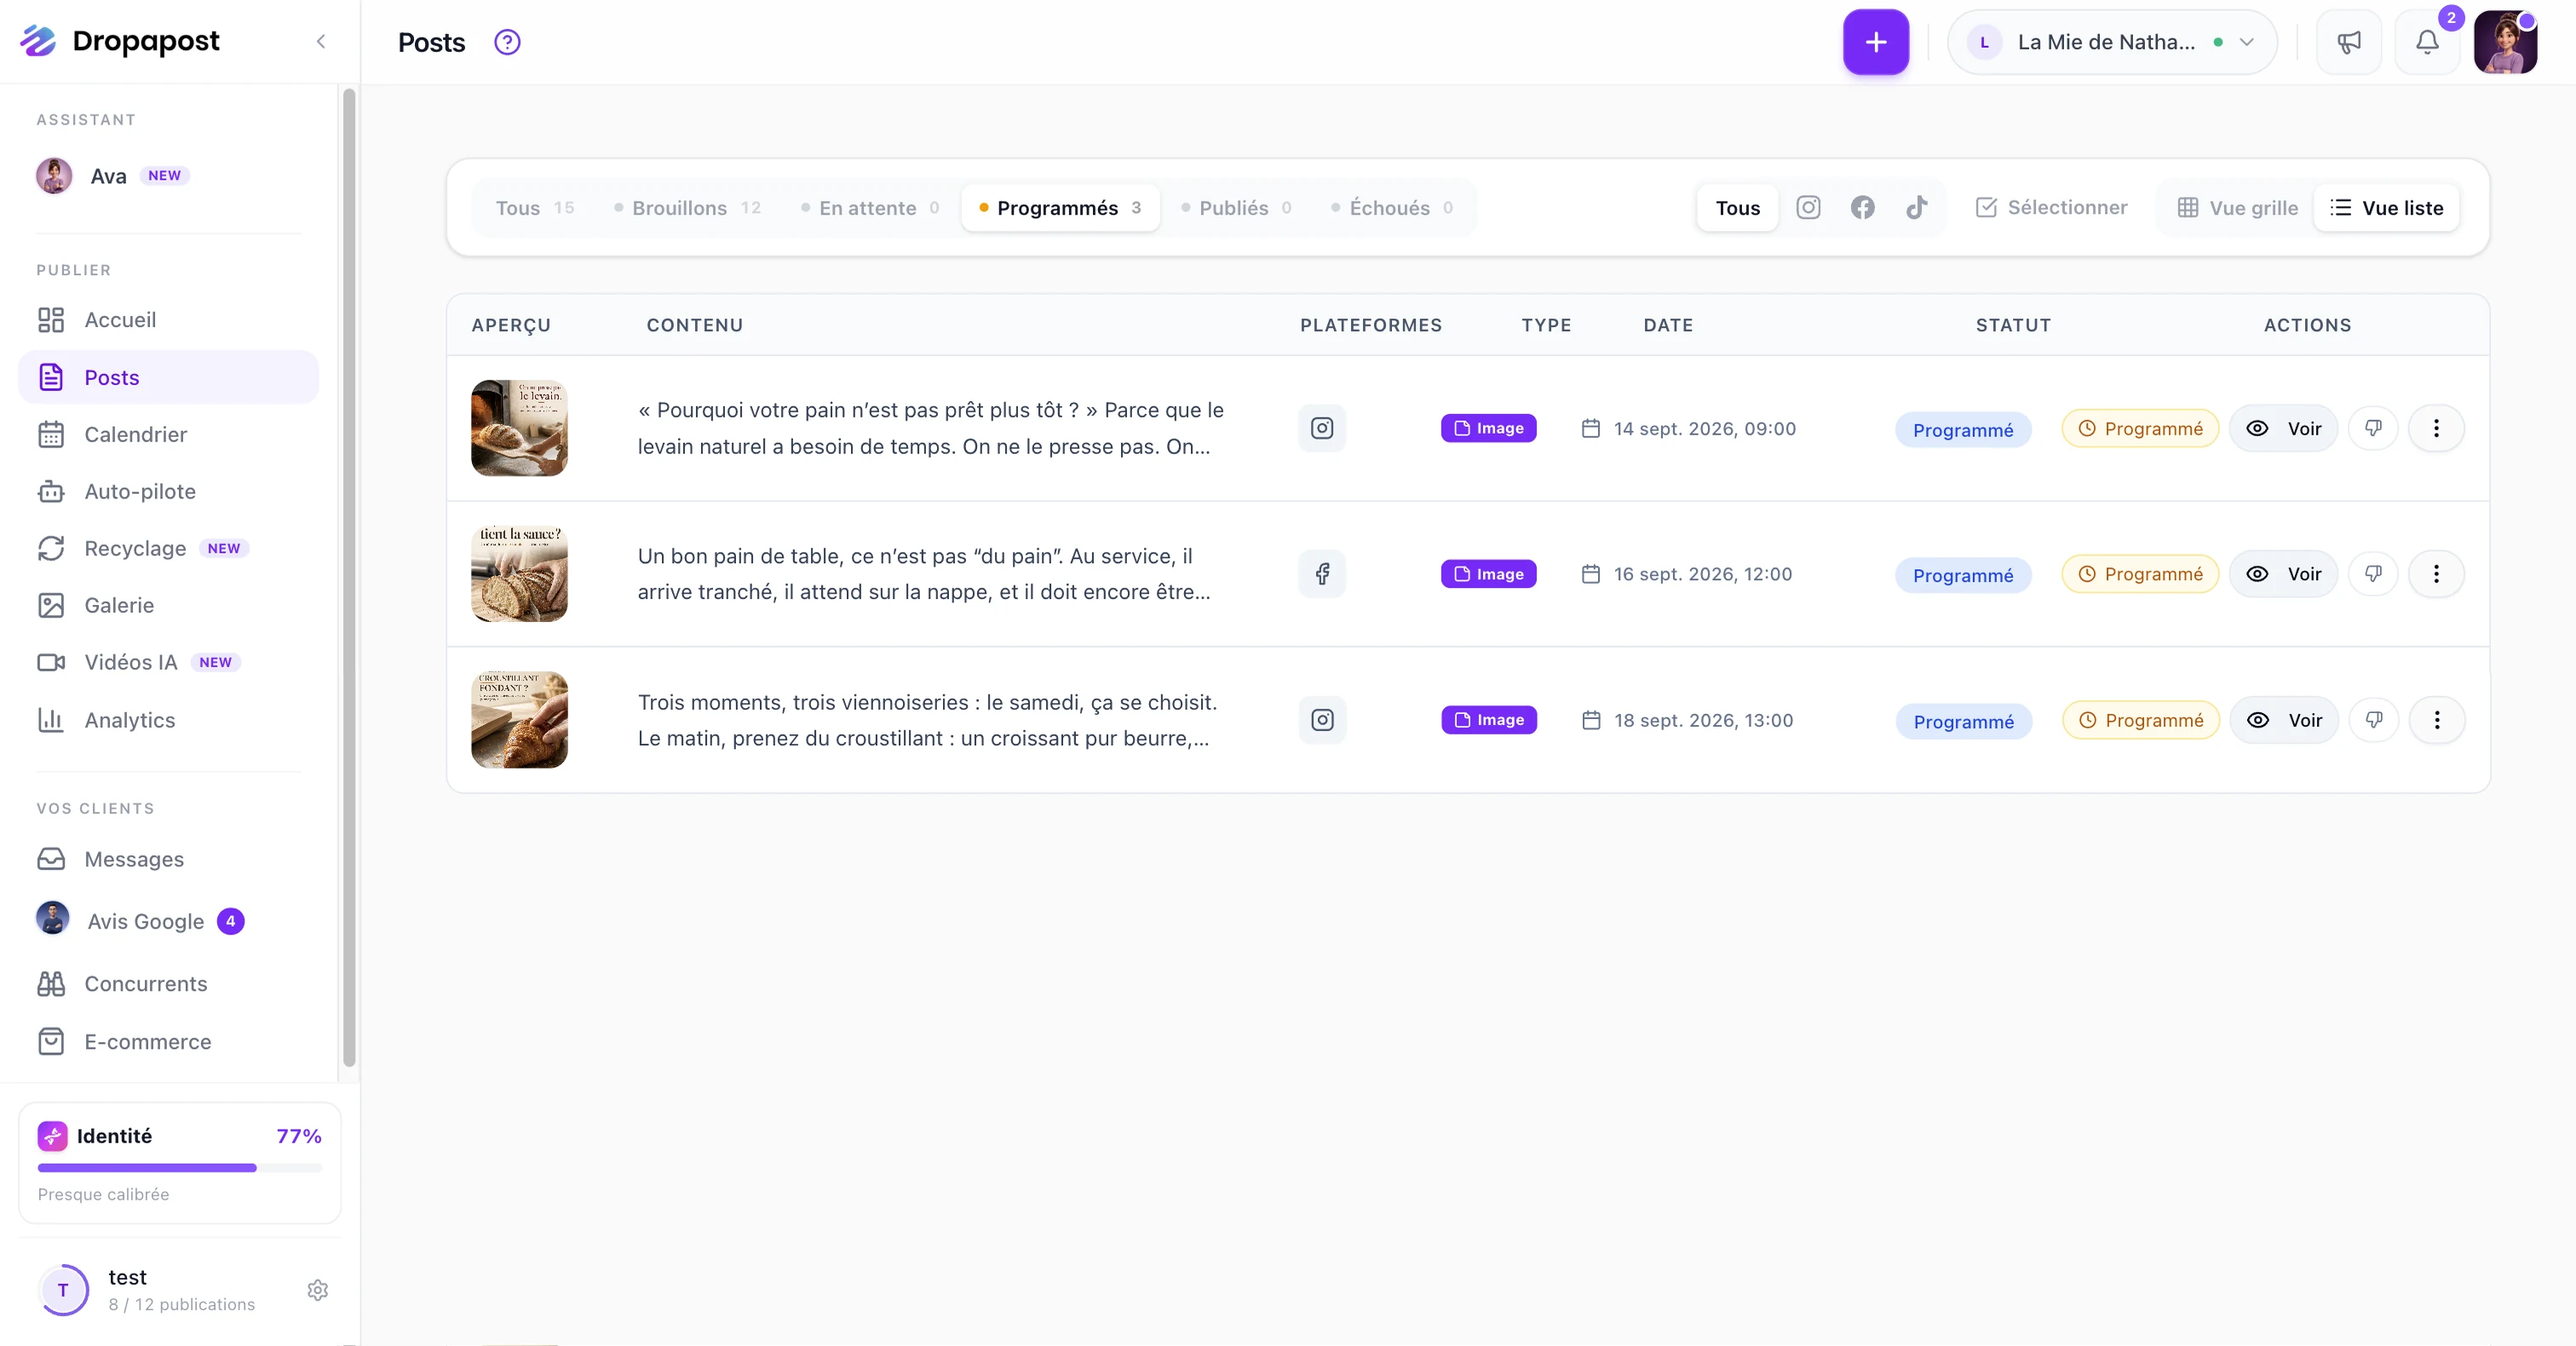Filter posts by TikTok icon

(1916, 208)
